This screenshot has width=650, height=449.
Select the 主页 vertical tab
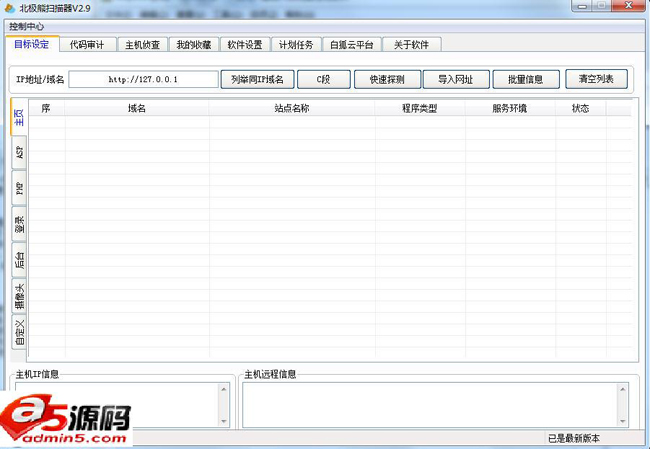click(x=19, y=117)
